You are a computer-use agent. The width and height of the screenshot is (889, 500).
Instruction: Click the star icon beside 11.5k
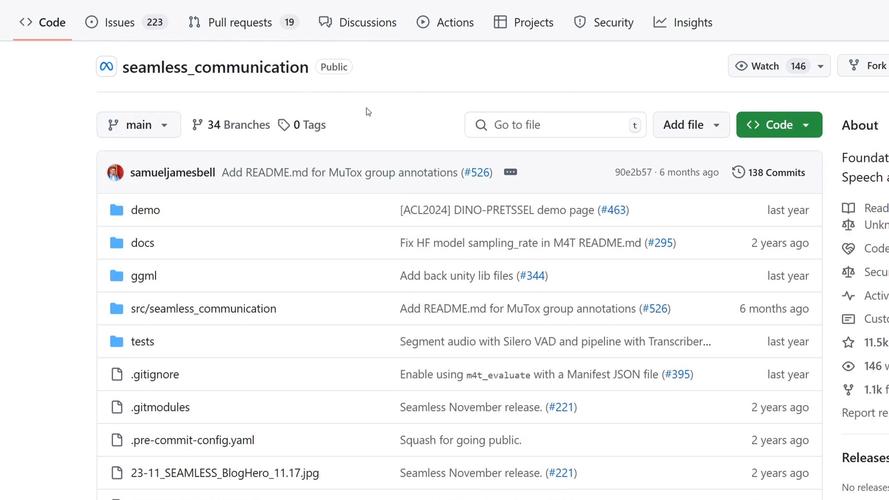(x=848, y=342)
